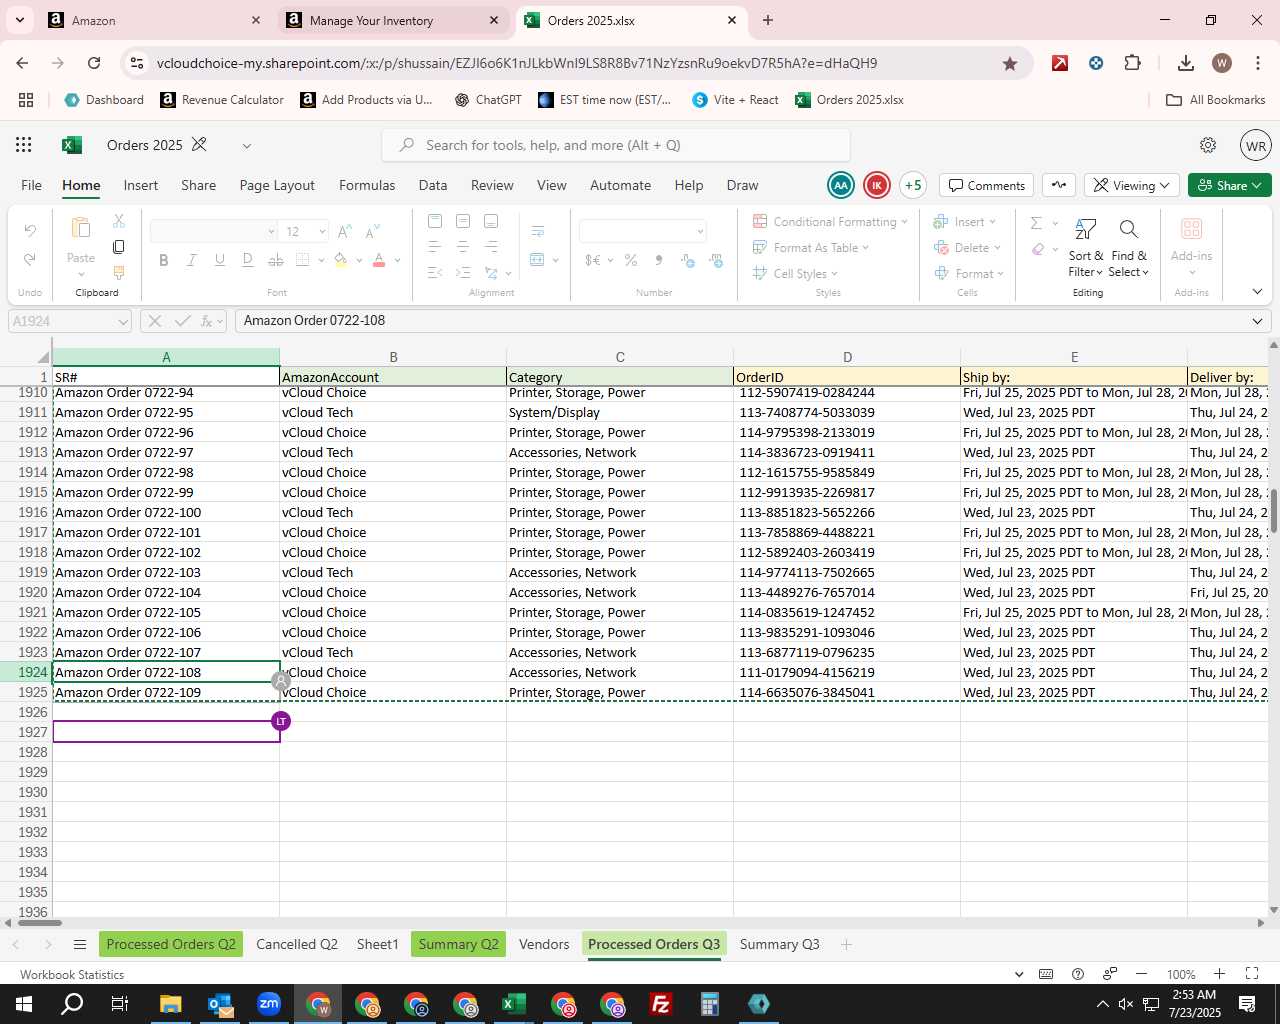Collapse the ribbon with chevron

(x=1257, y=292)
